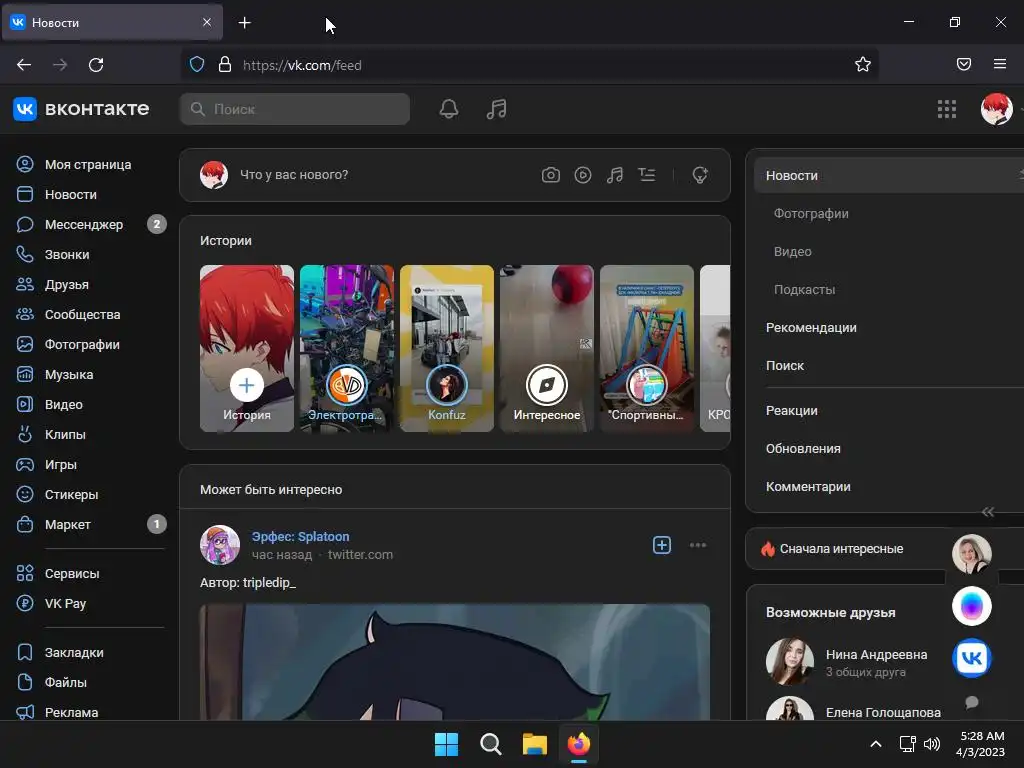Bookmark this page with star icon
Screen dimensions: 1024x768
pos(863,65)
